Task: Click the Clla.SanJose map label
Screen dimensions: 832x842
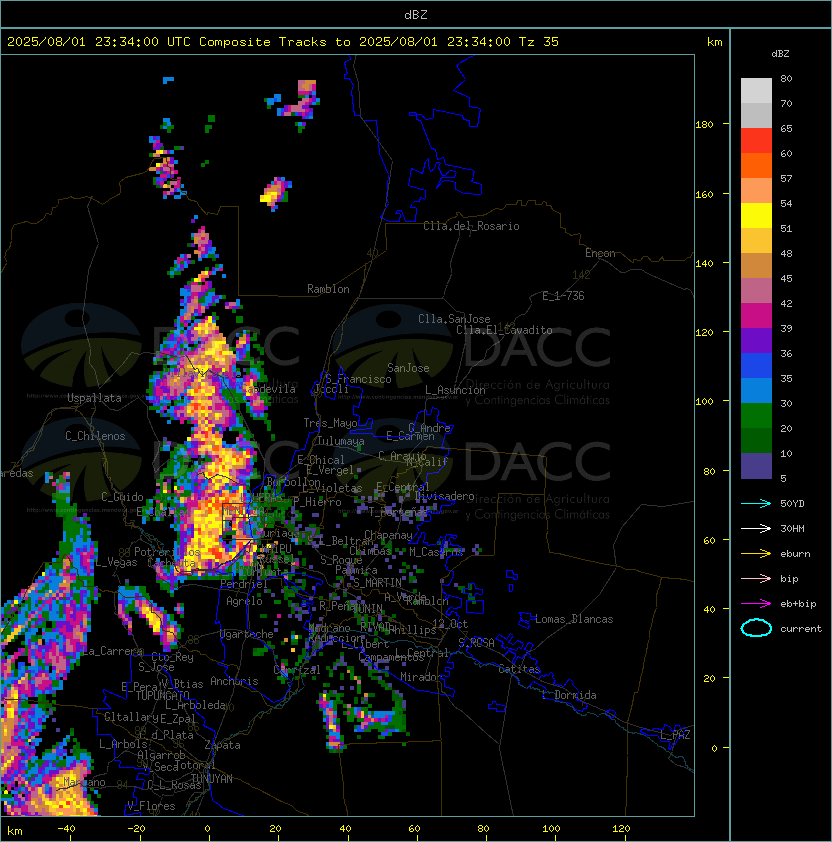Action: click(x=454, y=319)
